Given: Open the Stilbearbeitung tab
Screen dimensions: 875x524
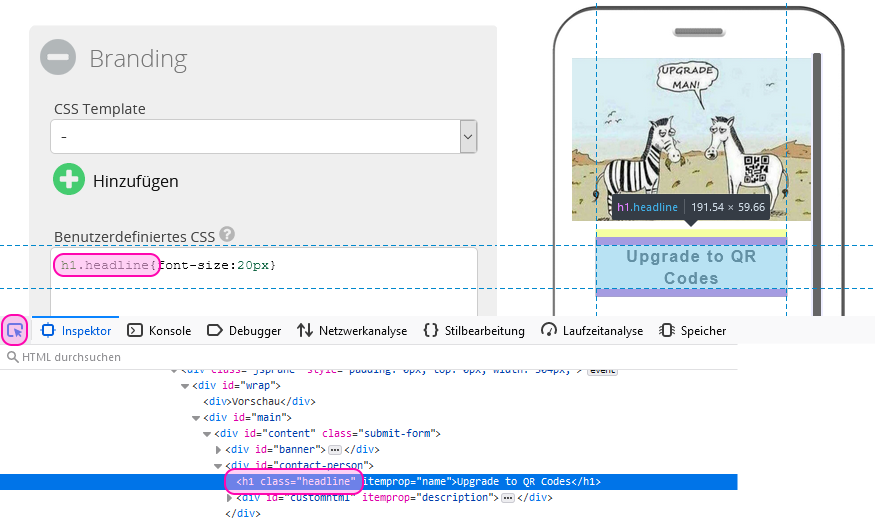Looking at the screenshot, I should click(474, 331).
